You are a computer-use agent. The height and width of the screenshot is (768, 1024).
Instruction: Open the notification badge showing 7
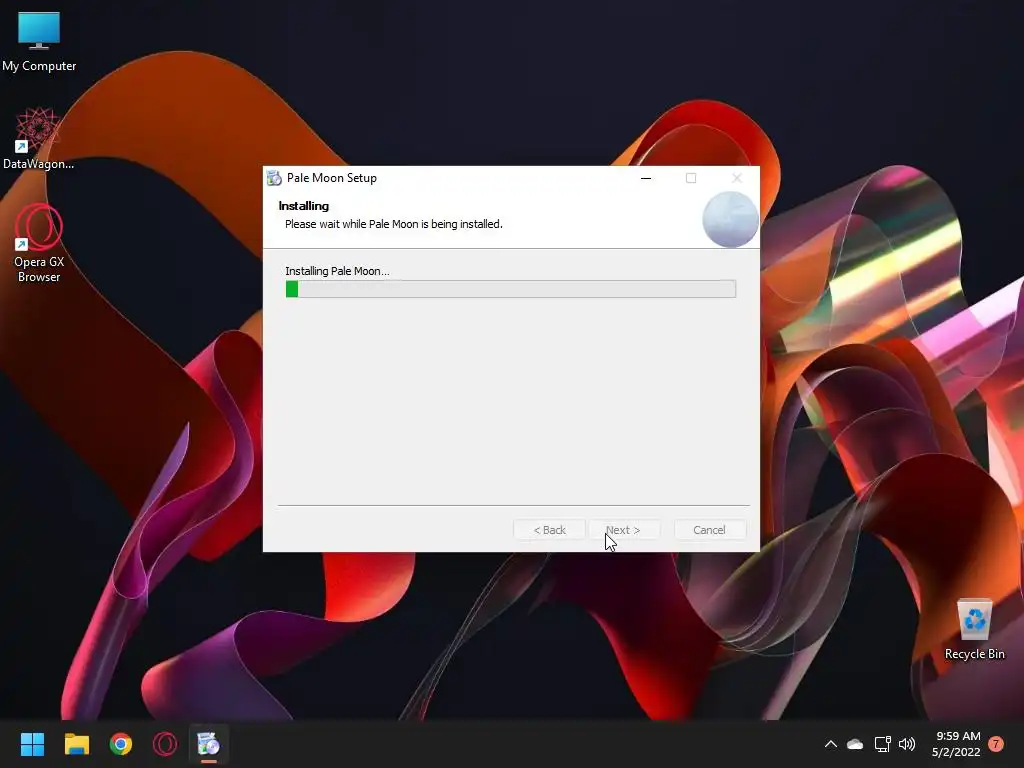coord(996,744)
